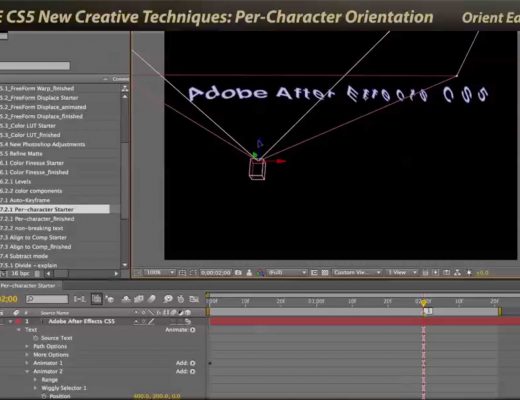Open Add menu for Animator 2
This screenshot has height=400, width=520.
click(x=193, y=371)
